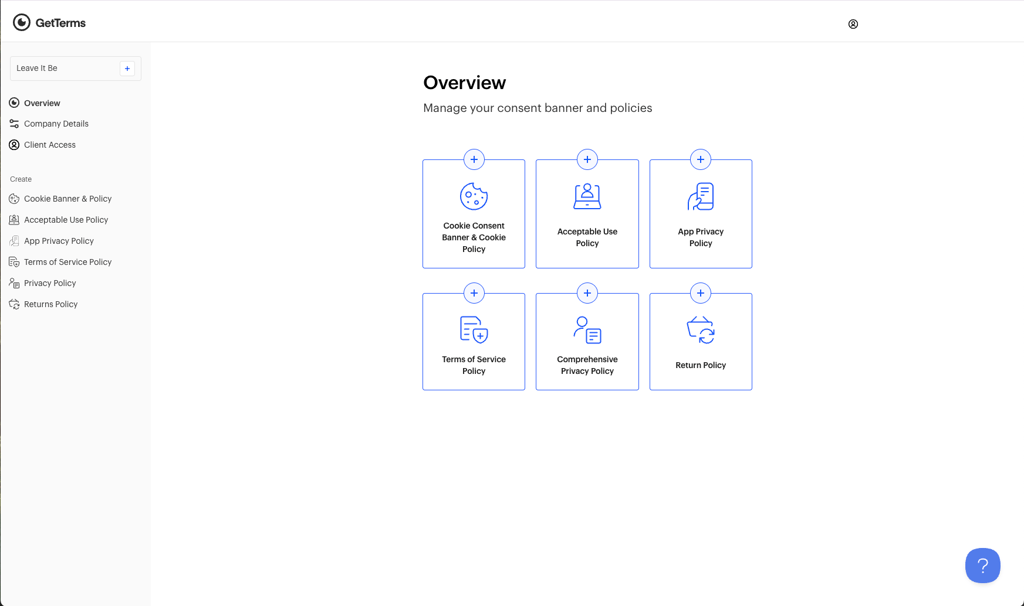This screenshot has width=1024, height=606.
Task: Click the card label Cookie Consent Banner & Cookie Policy
Action: 474,238
